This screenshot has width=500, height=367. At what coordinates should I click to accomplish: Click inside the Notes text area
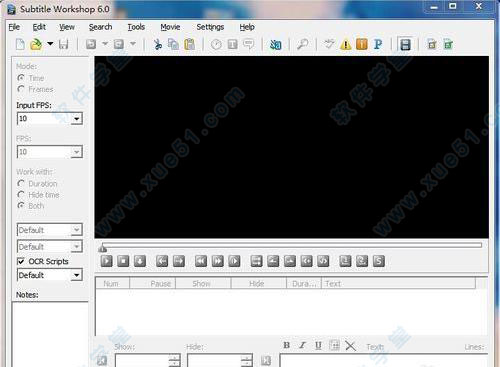pyautogui.click(x=50, y=334)
